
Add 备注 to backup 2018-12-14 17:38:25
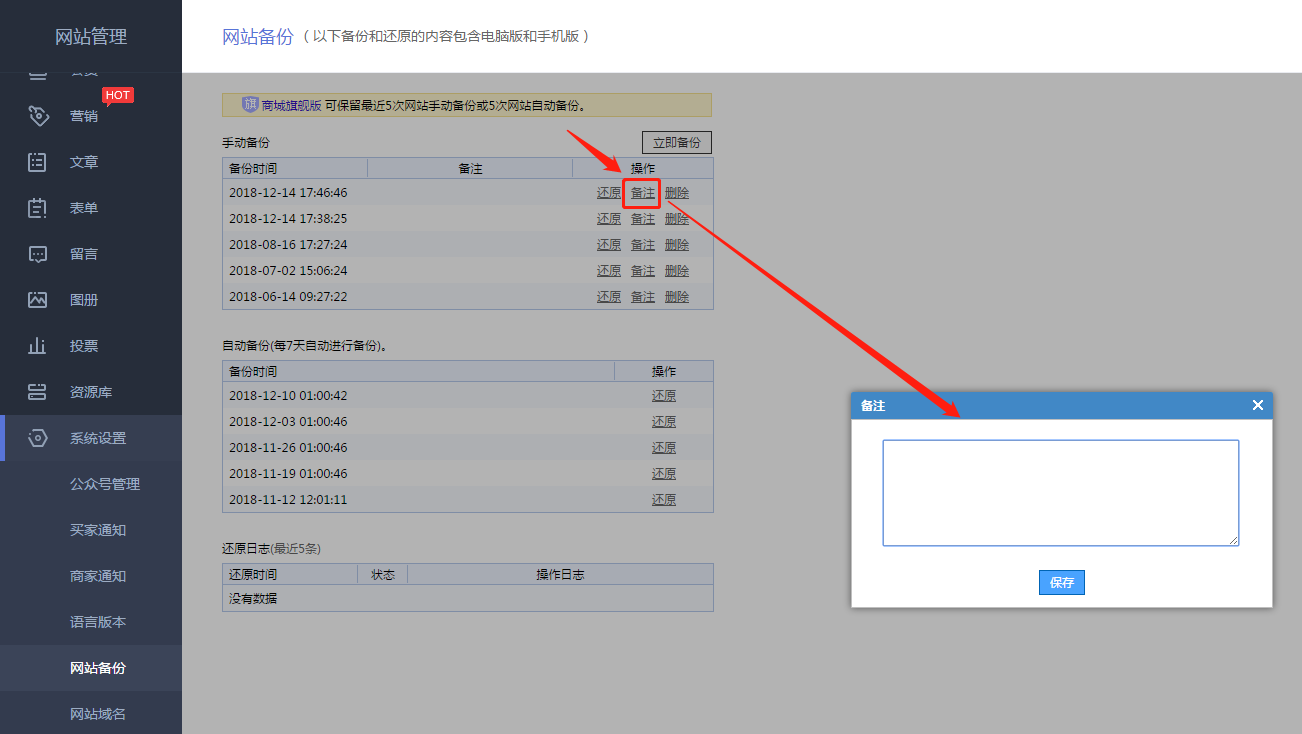[x=643, y=219]
